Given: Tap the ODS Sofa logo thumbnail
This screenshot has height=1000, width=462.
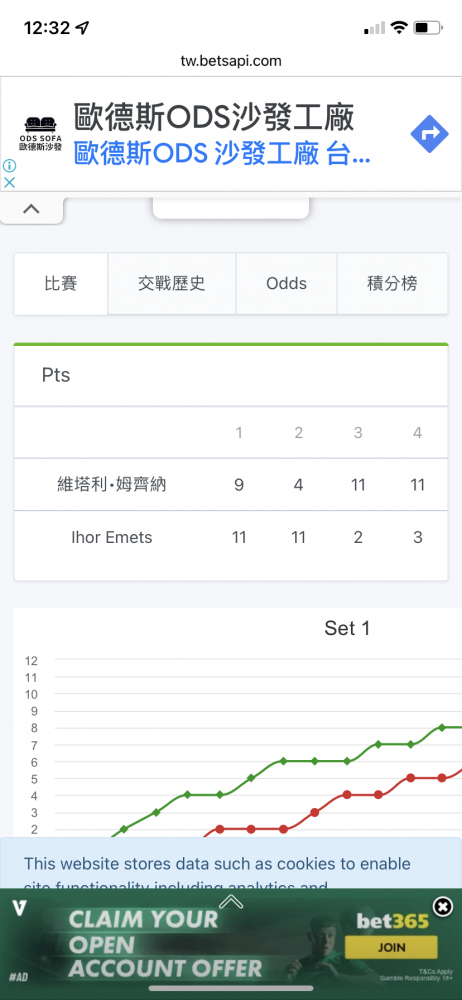Looking at the screenshot, I should (40, 133).
